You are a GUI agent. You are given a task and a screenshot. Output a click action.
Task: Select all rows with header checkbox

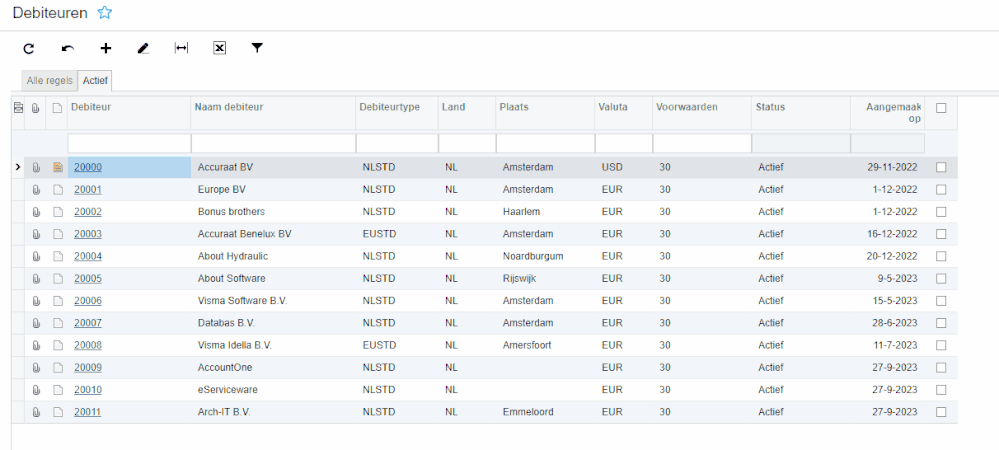(x=941, y=108)
